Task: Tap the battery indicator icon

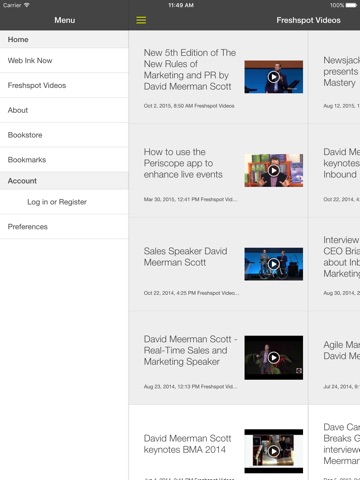Action: (351, 5)
